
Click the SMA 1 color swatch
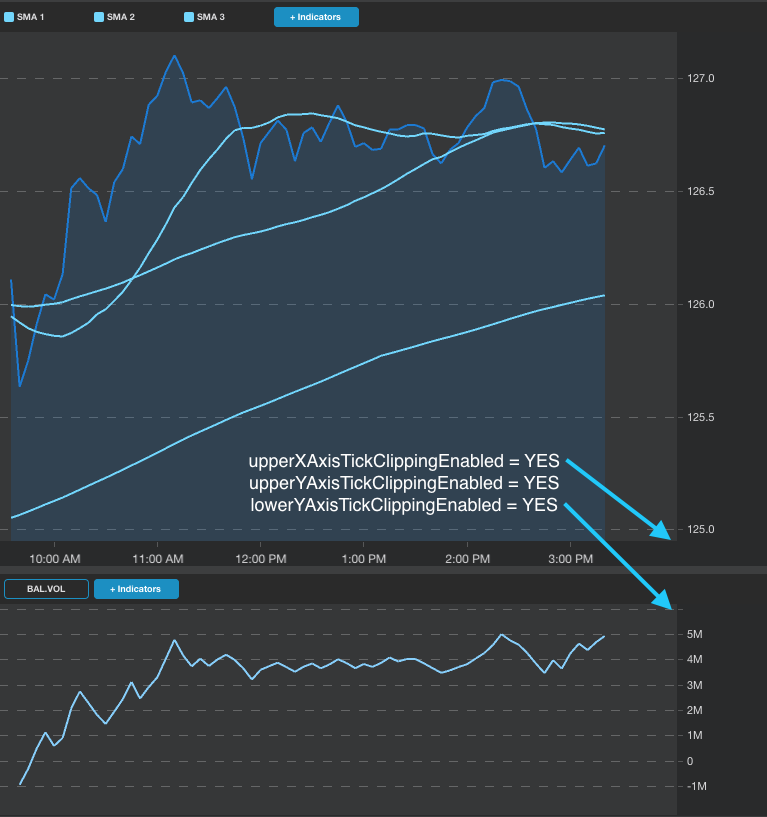(x=9, y=17)
